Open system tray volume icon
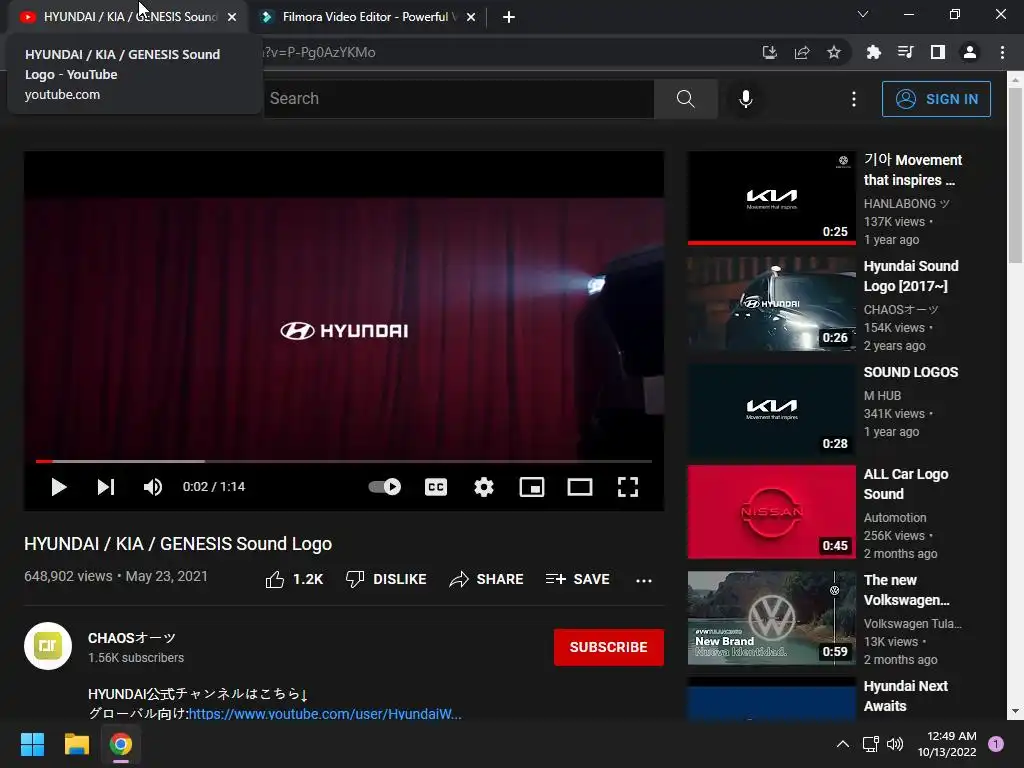1024x768 pixels. tap(895, 744)
